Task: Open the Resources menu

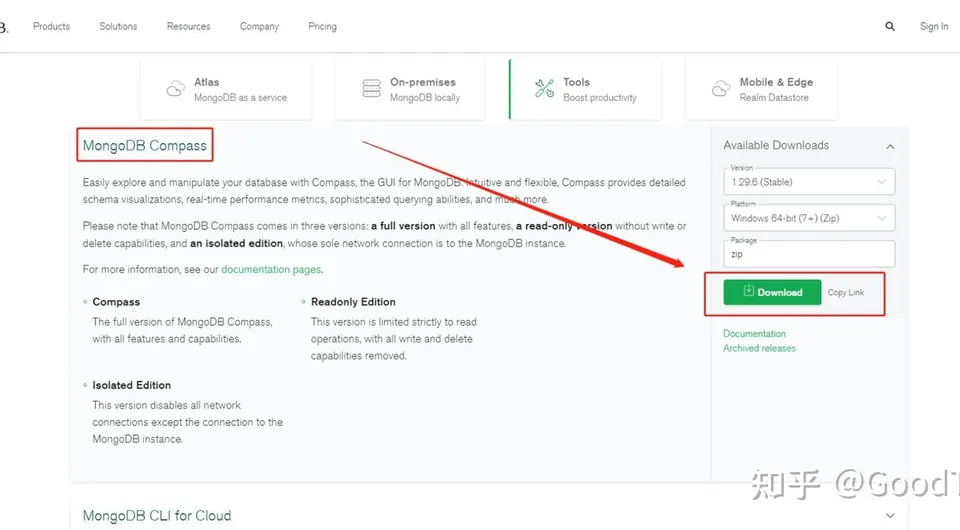Action: pos(189,26)
